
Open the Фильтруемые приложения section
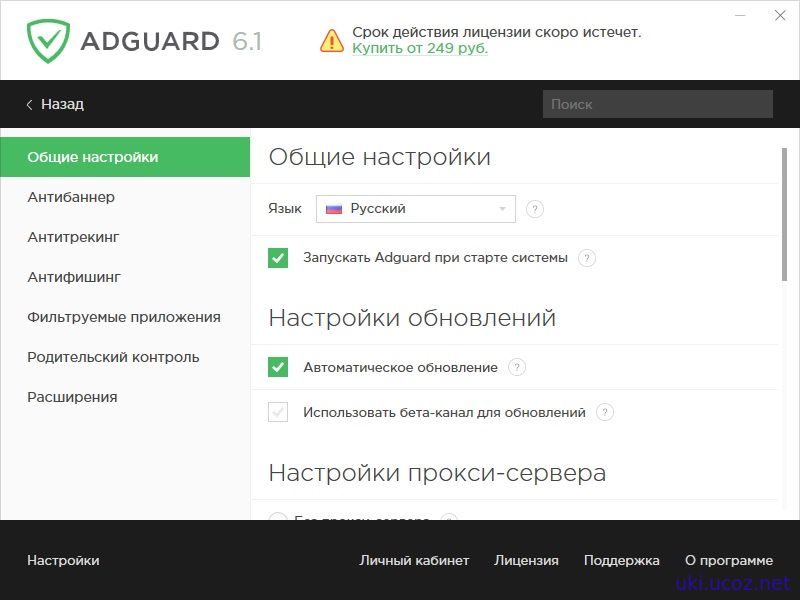pos(125,317)
